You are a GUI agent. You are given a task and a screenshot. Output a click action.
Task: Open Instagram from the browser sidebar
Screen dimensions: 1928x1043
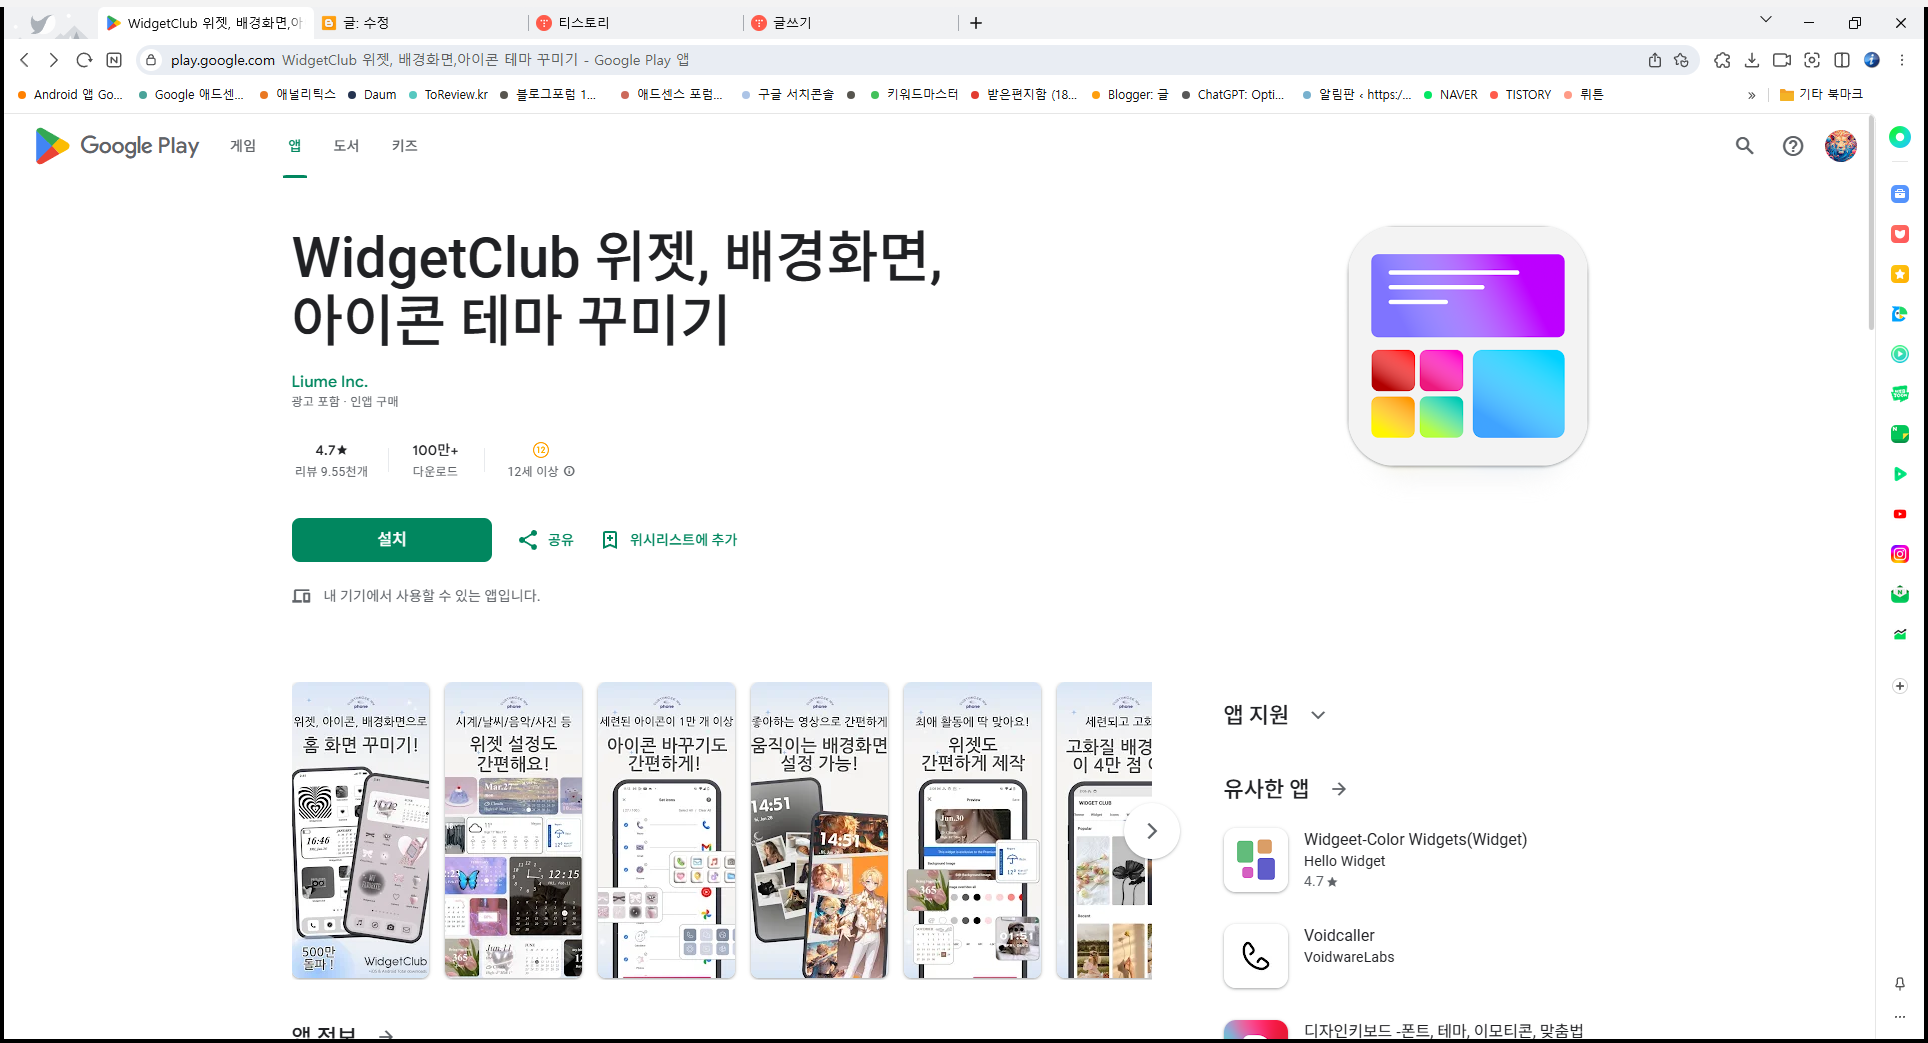[1899, 553]
